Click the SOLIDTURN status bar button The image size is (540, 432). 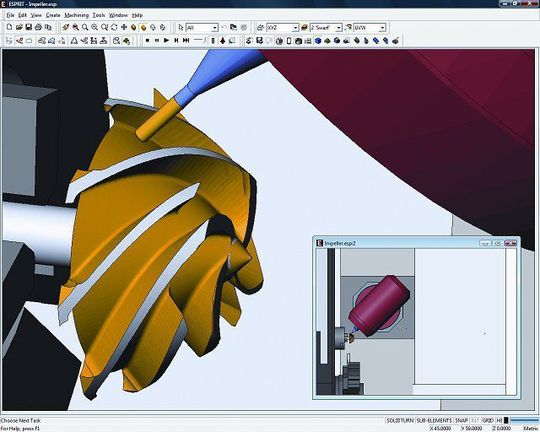399,421
